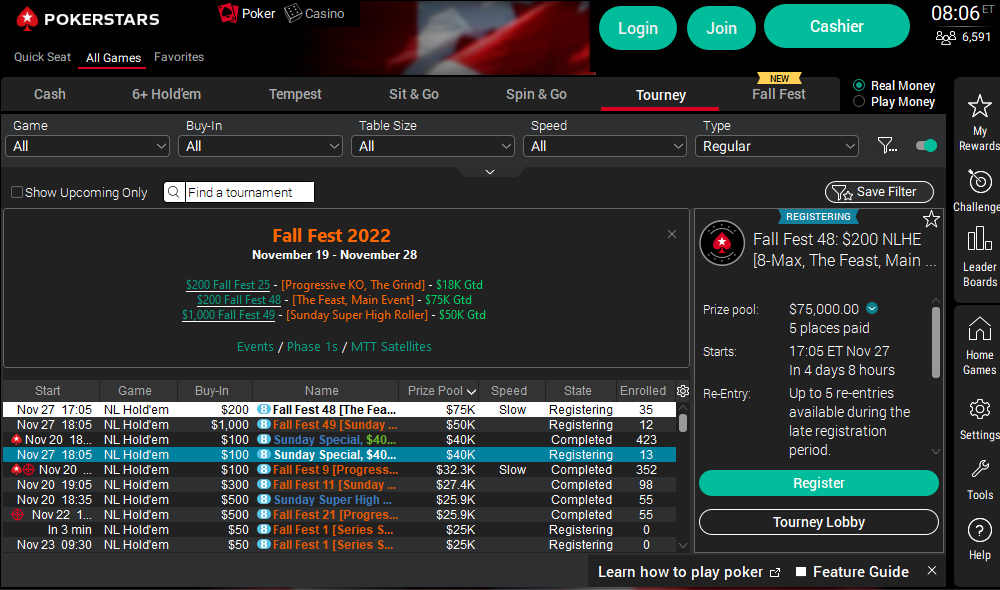This screenshot has width=1000, height=590.
Task: Click the tournament list scrollbar thumb
Action: (x=682, y=422)
